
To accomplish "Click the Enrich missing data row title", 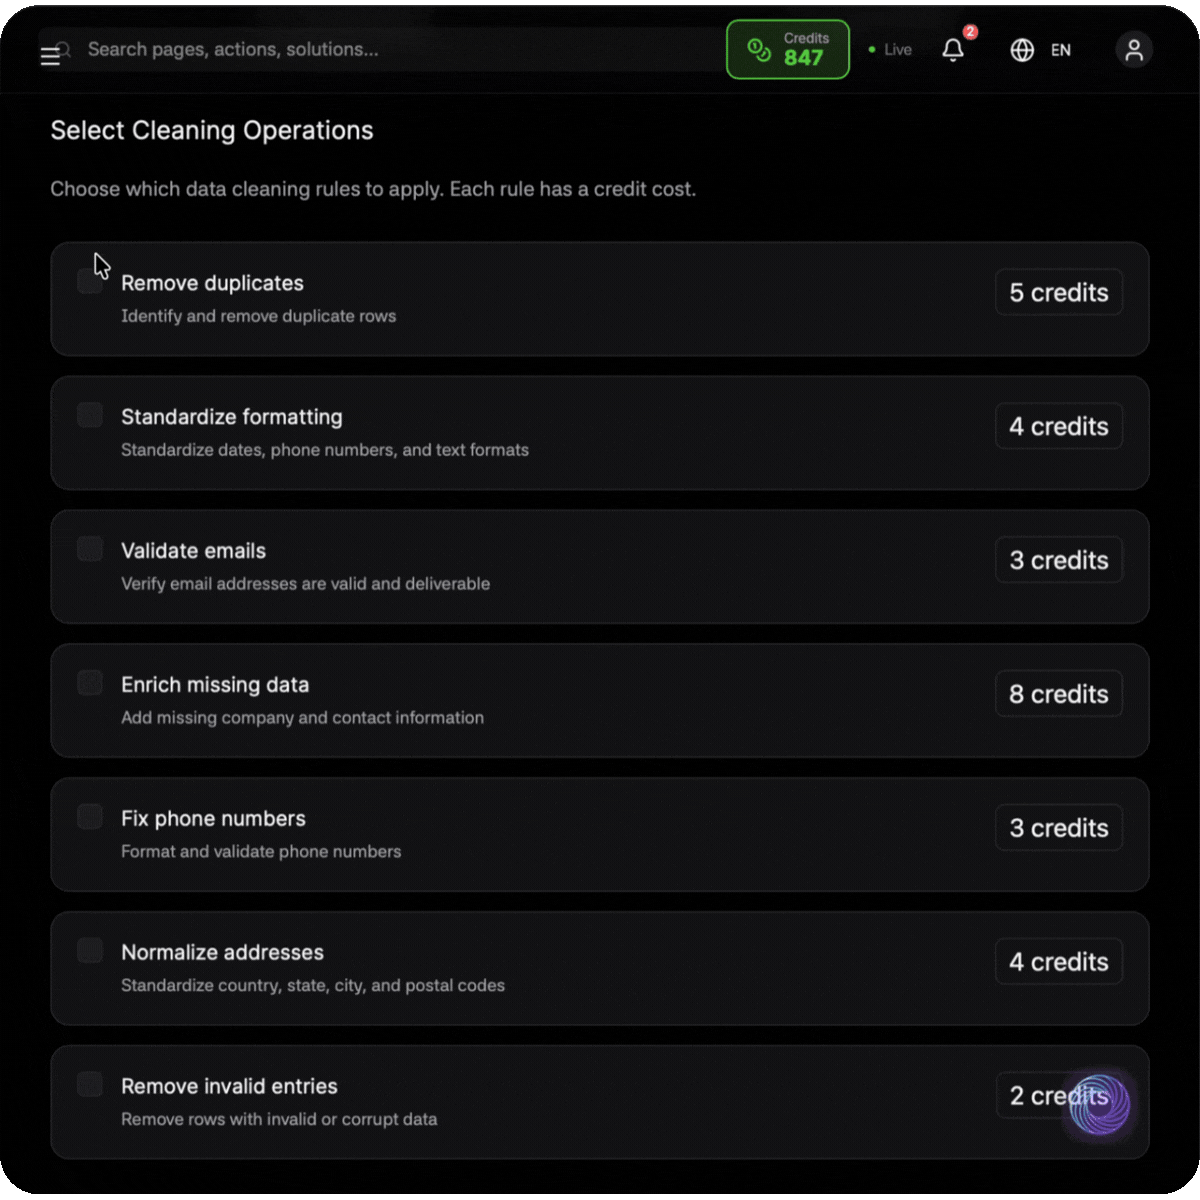I will pyautogui.click(x=215, y=685).
